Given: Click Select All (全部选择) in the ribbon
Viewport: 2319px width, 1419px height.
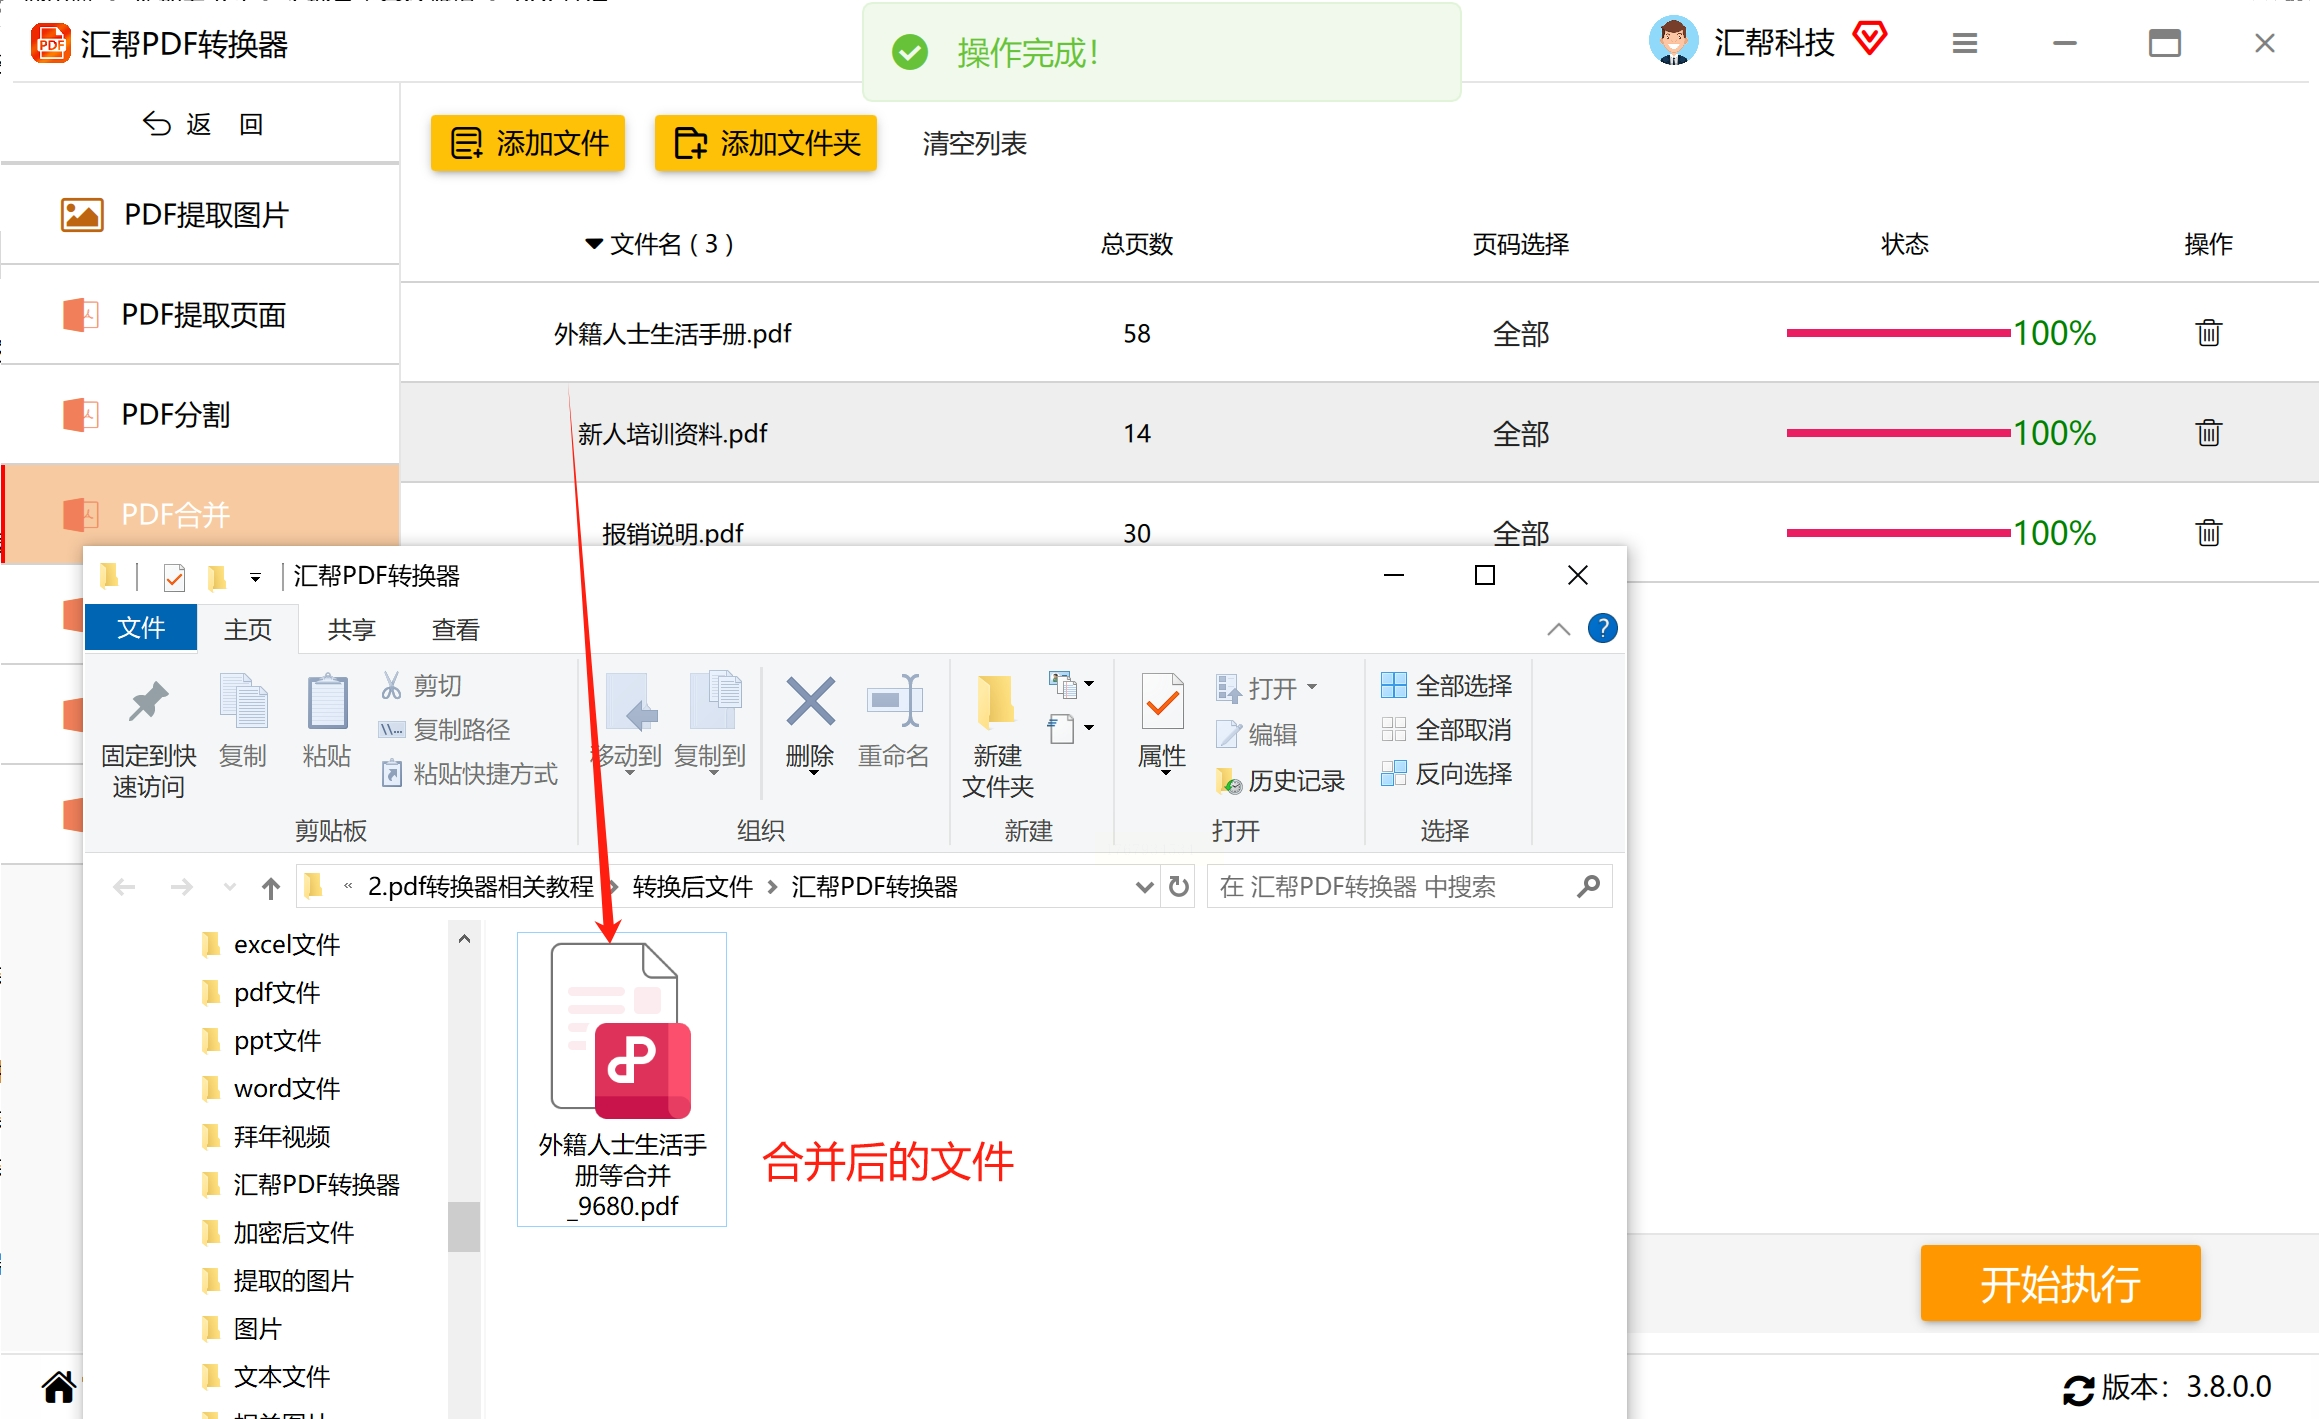Looking at the screenshot, I should tap(1446, 686).
